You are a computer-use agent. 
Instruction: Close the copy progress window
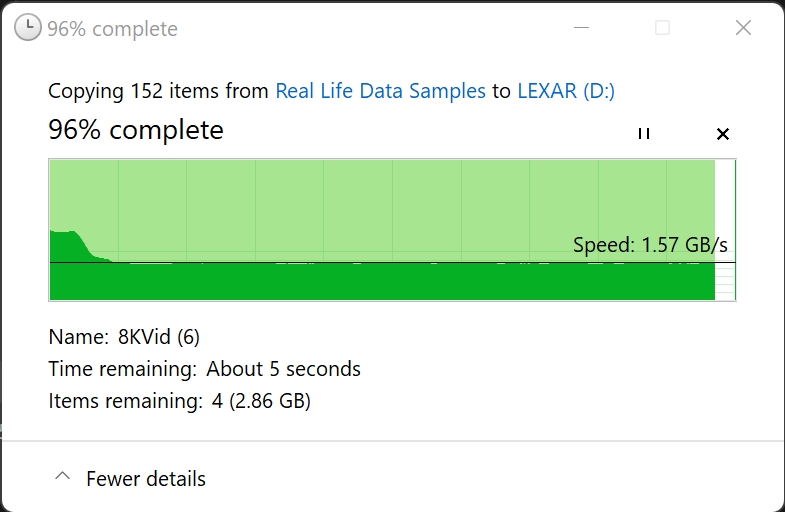click(743, 28)
